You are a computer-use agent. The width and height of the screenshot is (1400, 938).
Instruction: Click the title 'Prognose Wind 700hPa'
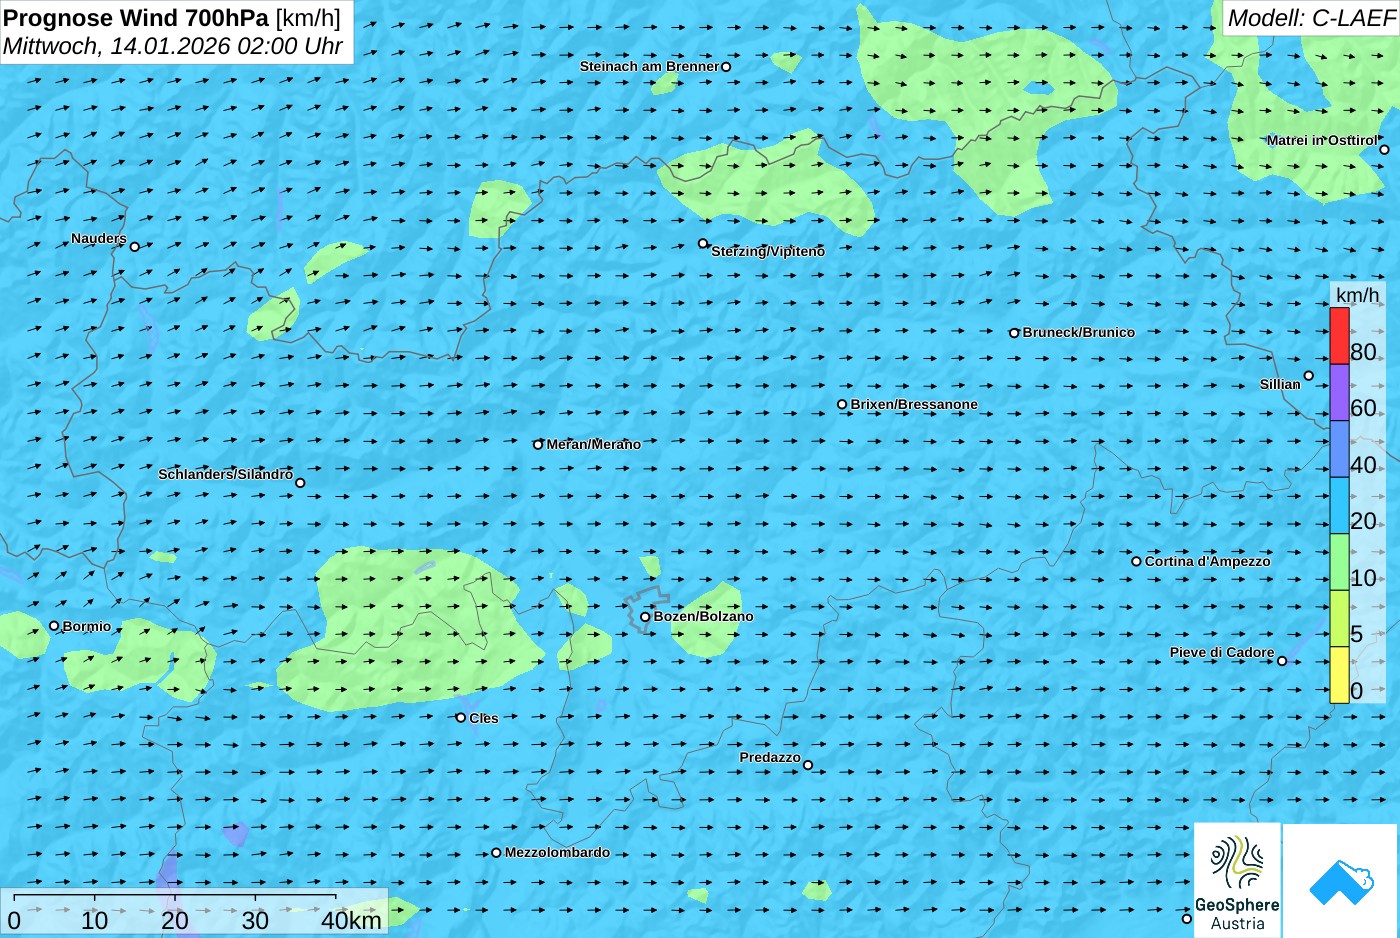(136, 17)
